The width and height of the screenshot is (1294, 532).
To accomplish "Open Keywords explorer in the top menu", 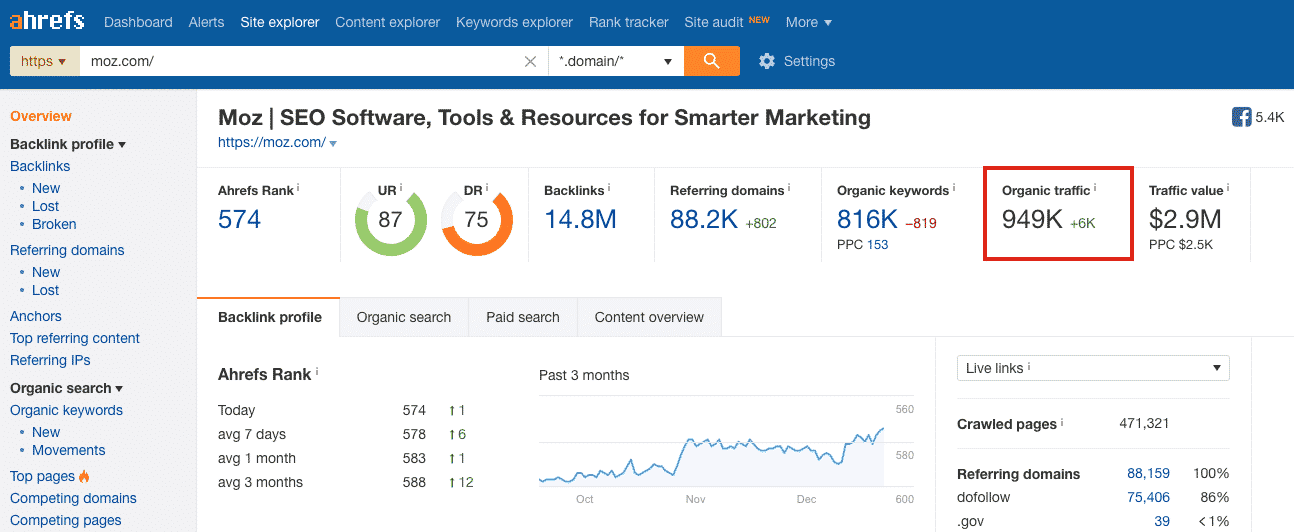I will click(x=514, y=22).
